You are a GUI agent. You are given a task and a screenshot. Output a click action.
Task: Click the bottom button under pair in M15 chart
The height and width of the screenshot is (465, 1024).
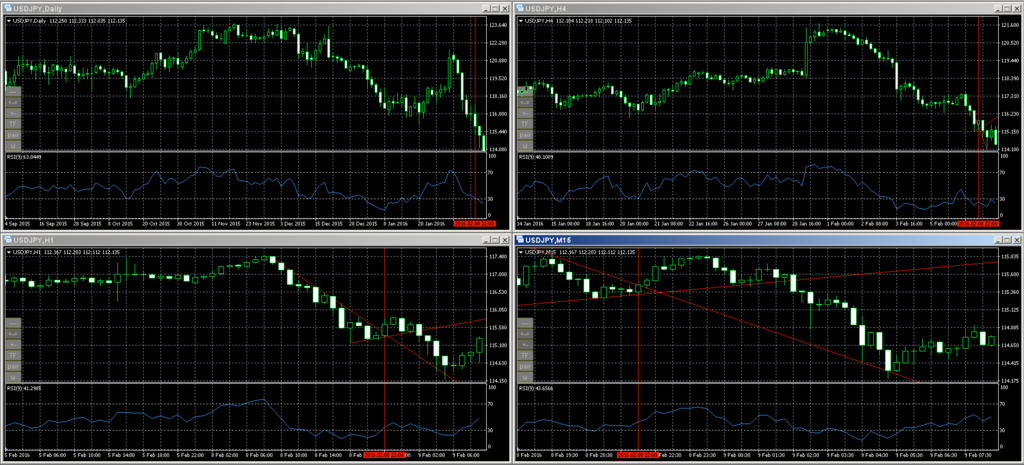point(525,377)
